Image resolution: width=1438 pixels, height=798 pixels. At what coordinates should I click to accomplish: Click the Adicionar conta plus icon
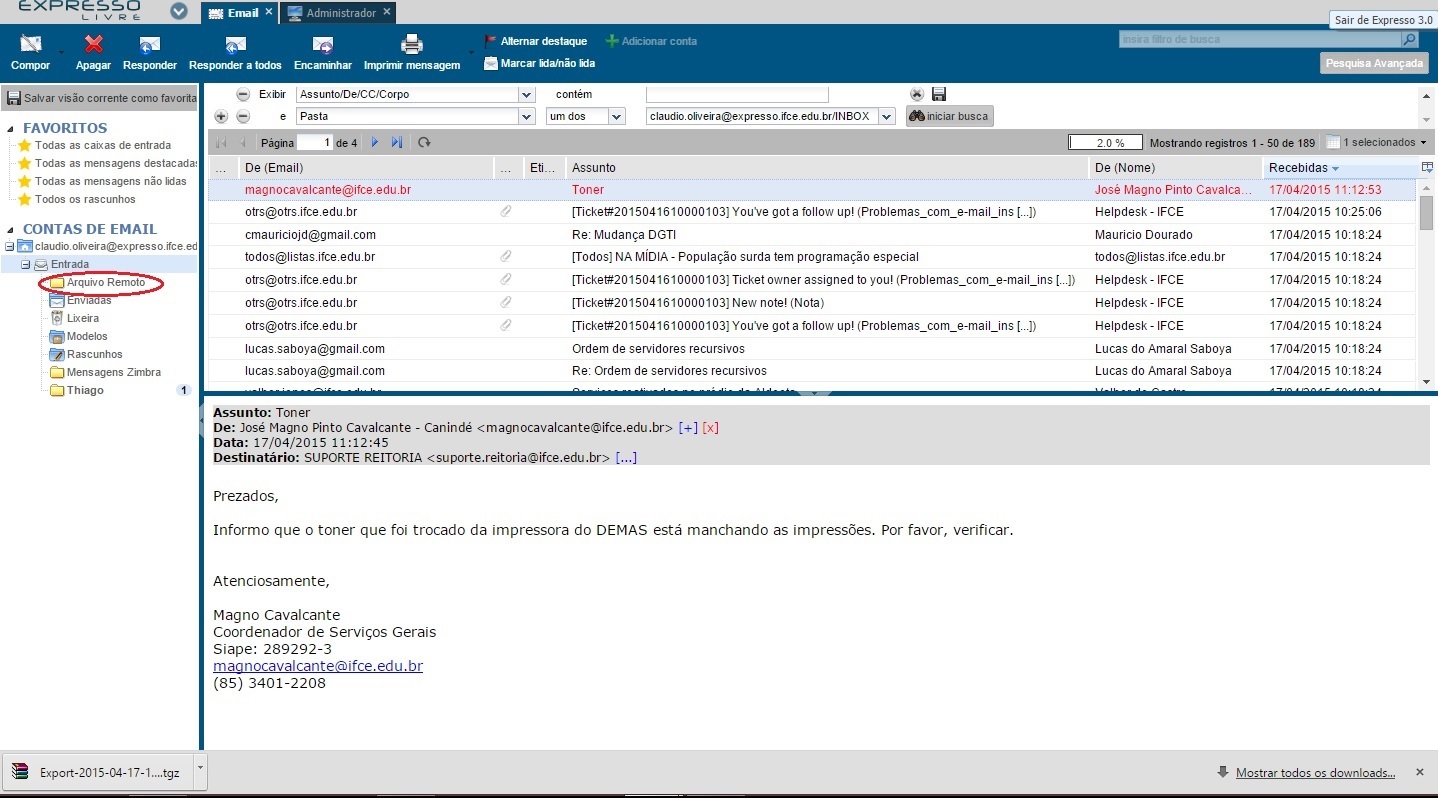pyautogui.click(x=612, y=41)
